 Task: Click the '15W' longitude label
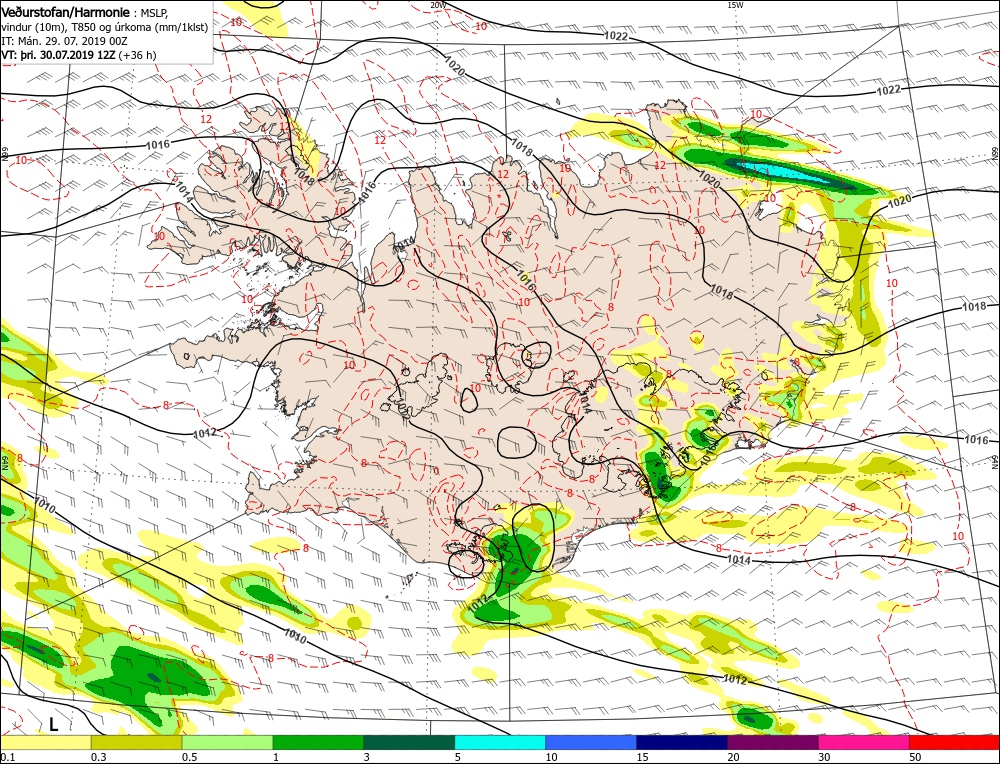(735, 5)
